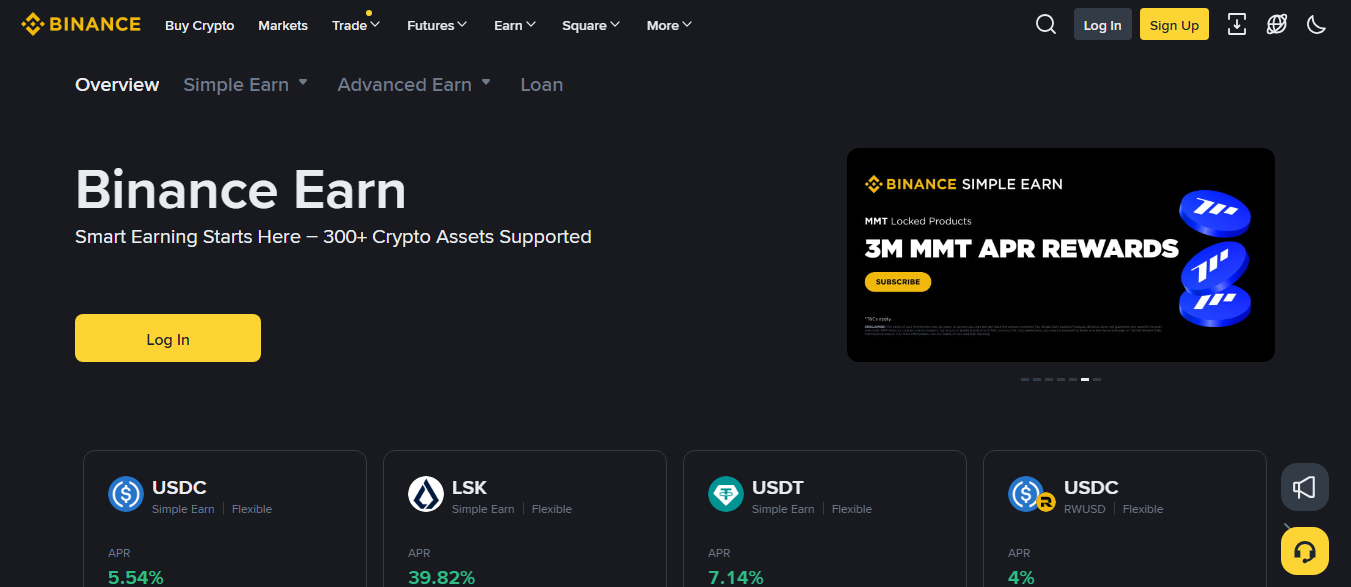Expand the Futures dropdown menu
This screenshot has height=587, width=1351.
[437, 25]
